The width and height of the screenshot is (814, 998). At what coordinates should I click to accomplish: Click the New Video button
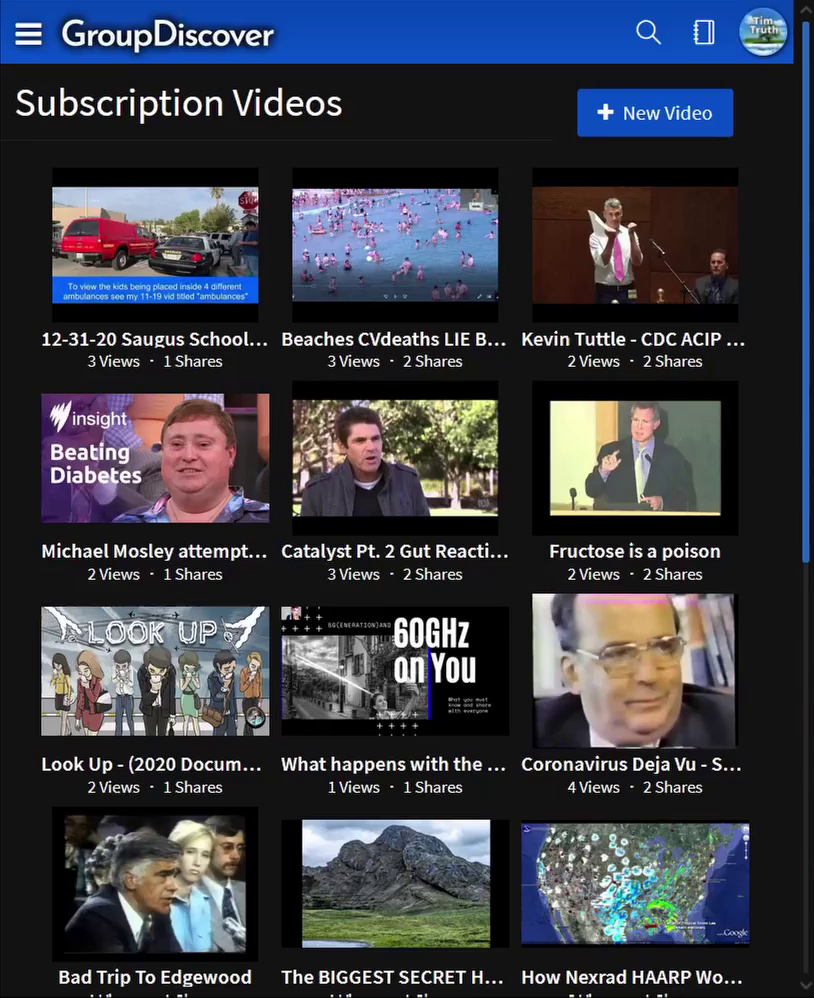point(655,113)
